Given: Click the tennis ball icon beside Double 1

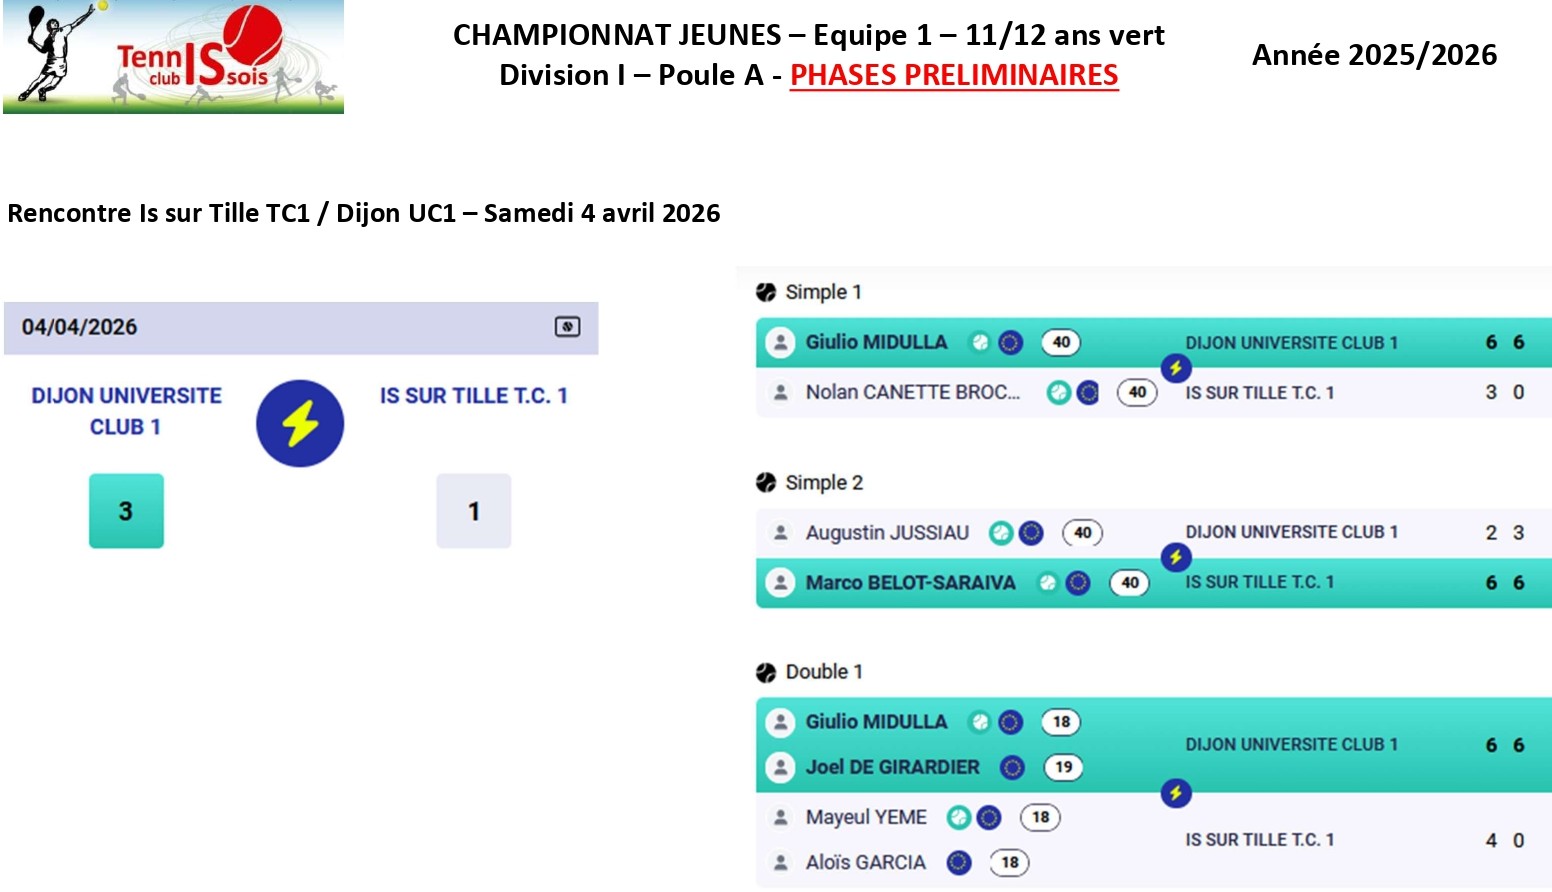Looking at the screenshot, I should (766, 672).
